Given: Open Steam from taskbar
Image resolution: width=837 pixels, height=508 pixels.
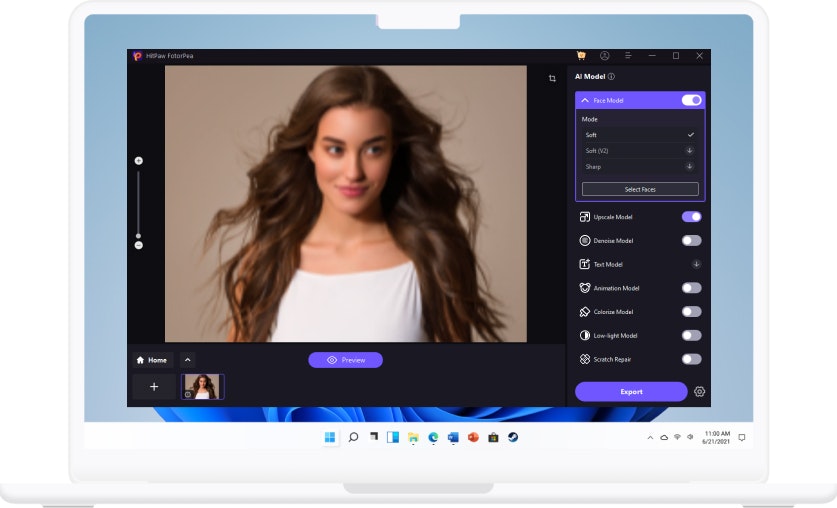Looking at the screenshot, I should point(513,438).
